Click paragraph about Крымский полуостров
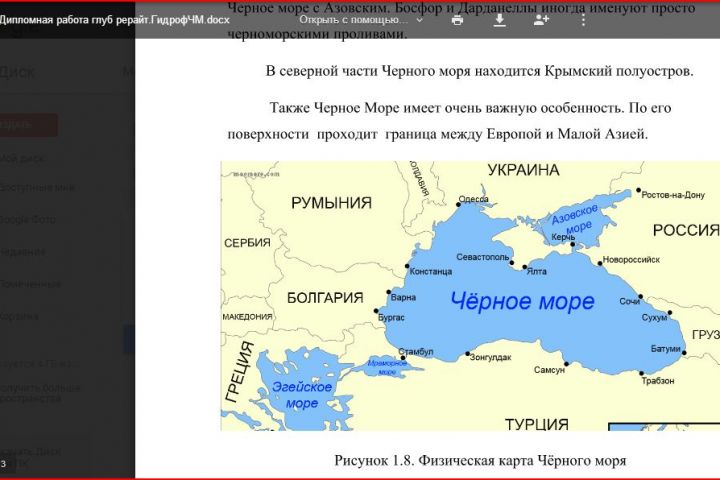This screenshot has width=720, height=480. tap(479, 71)
